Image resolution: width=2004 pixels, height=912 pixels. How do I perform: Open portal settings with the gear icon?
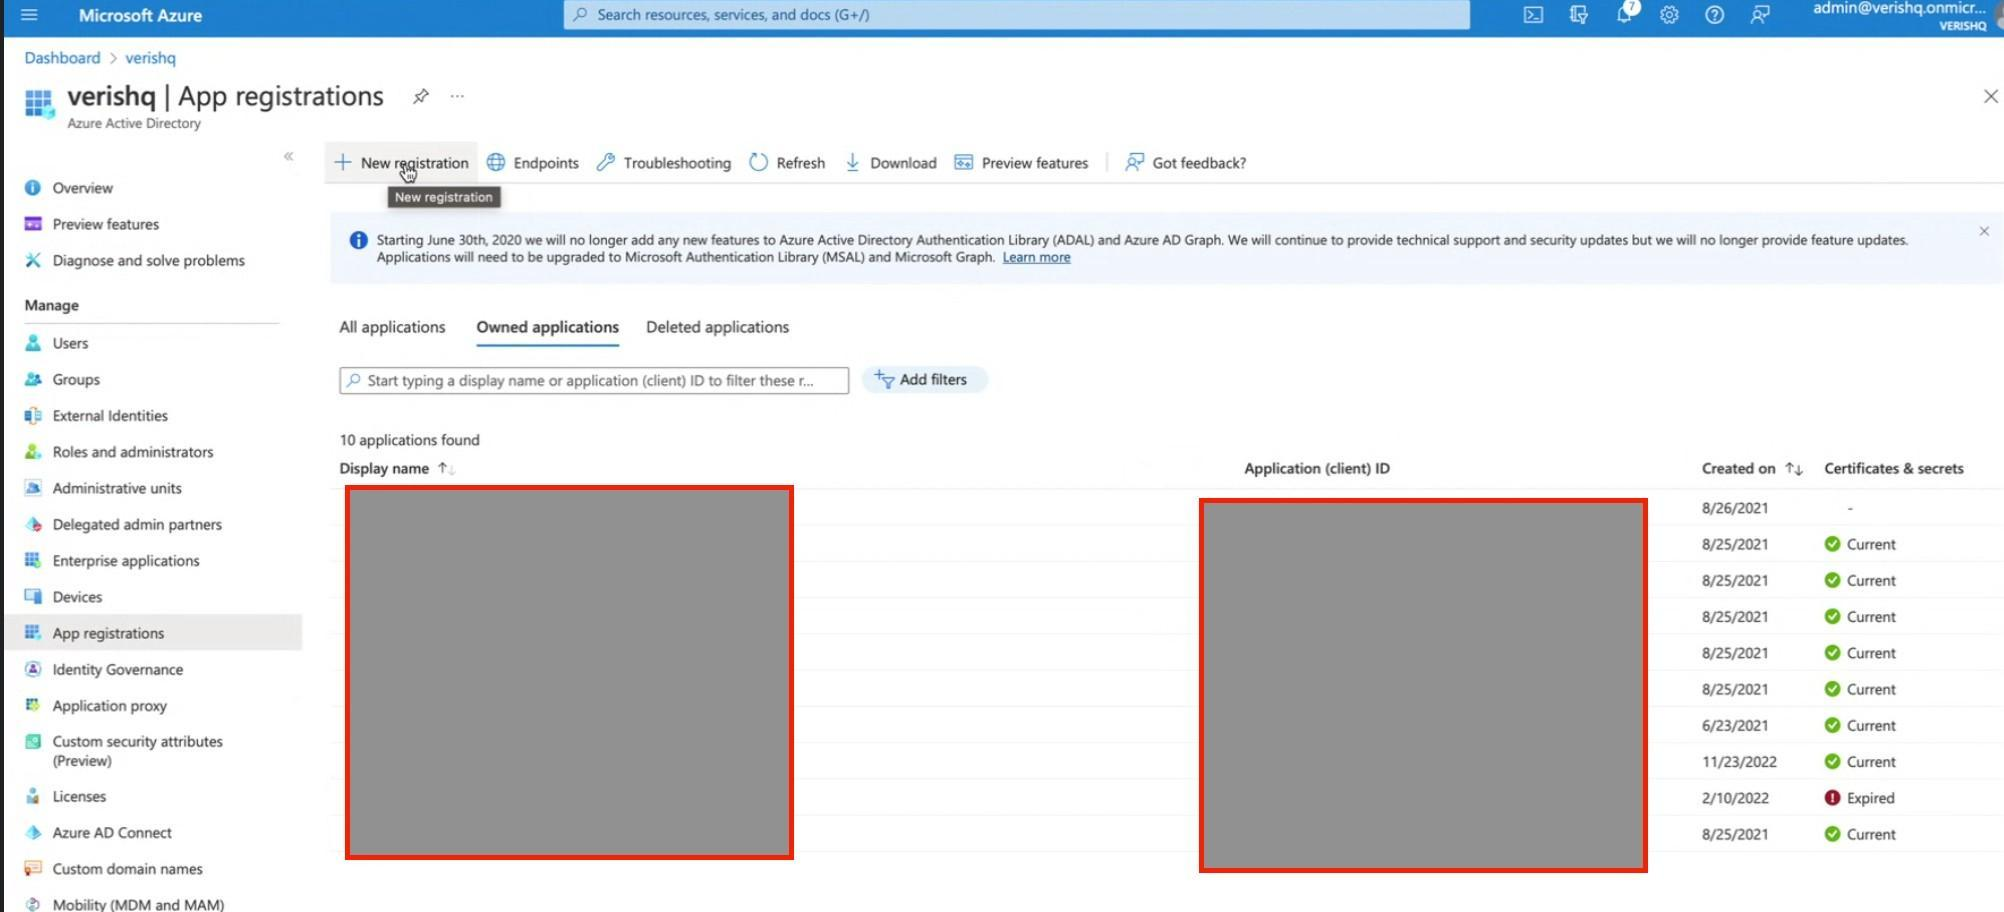tap(1668, 16)
